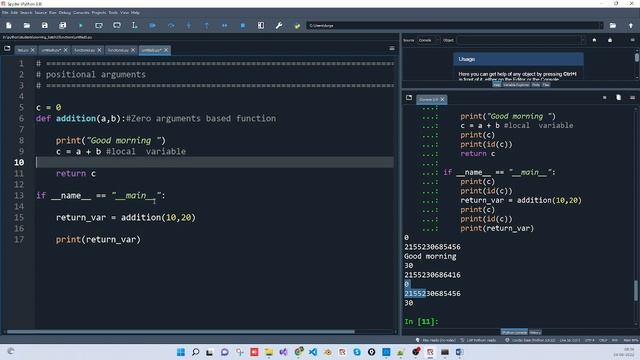This screenshot has width=640, height=360.
Task: Open Visual Studio Code from the taskbar
Action: point(313,352)
